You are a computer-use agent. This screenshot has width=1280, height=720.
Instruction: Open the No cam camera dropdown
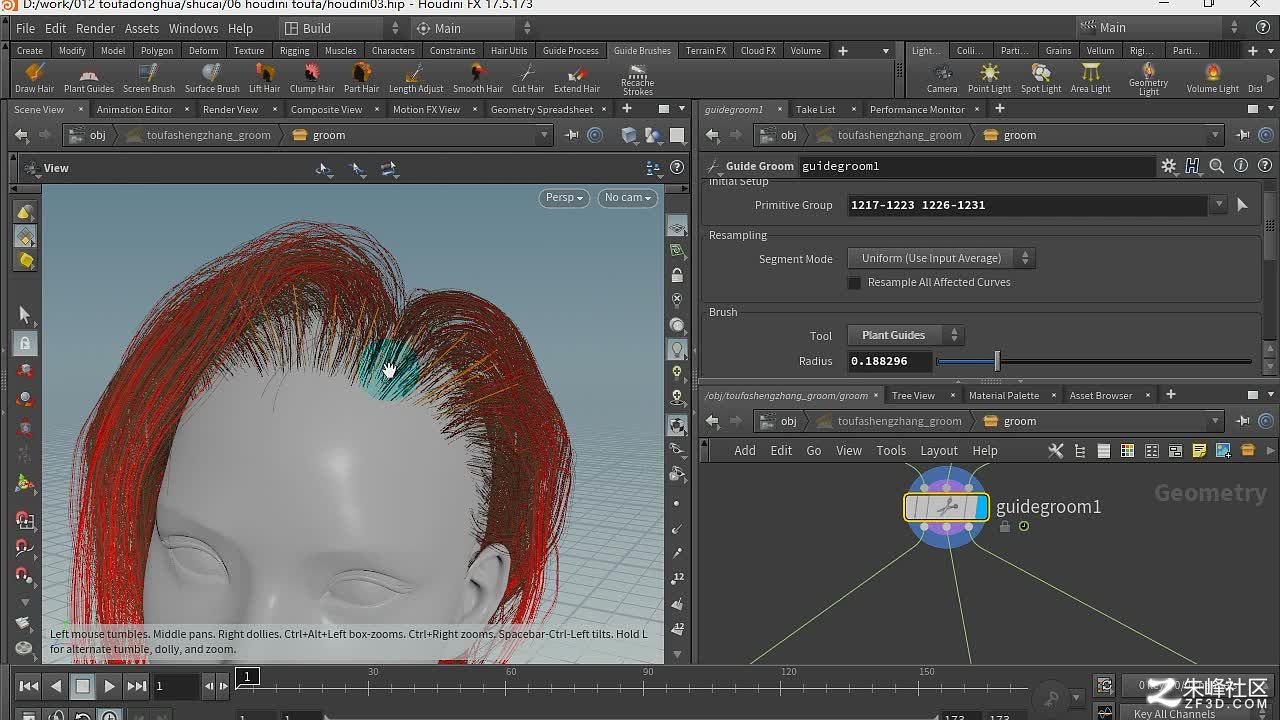[628, 198]
